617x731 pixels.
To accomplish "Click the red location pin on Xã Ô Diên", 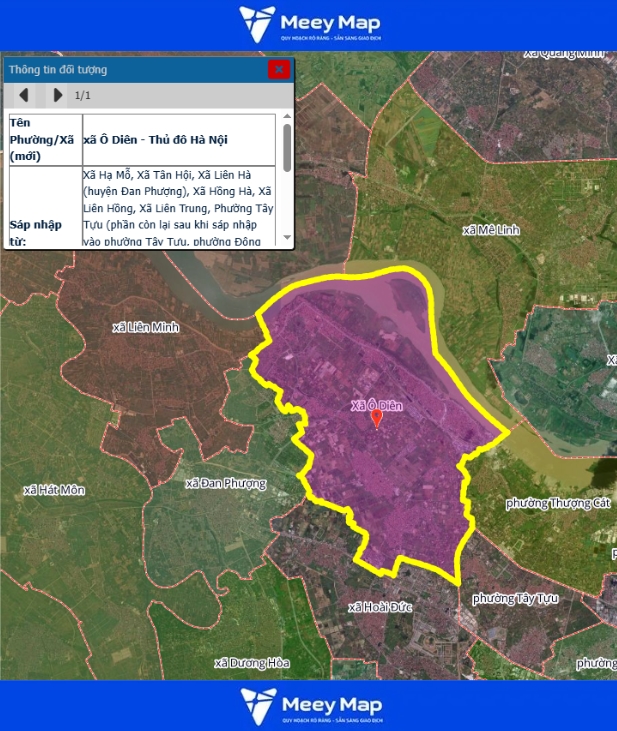I will [377, 418].
